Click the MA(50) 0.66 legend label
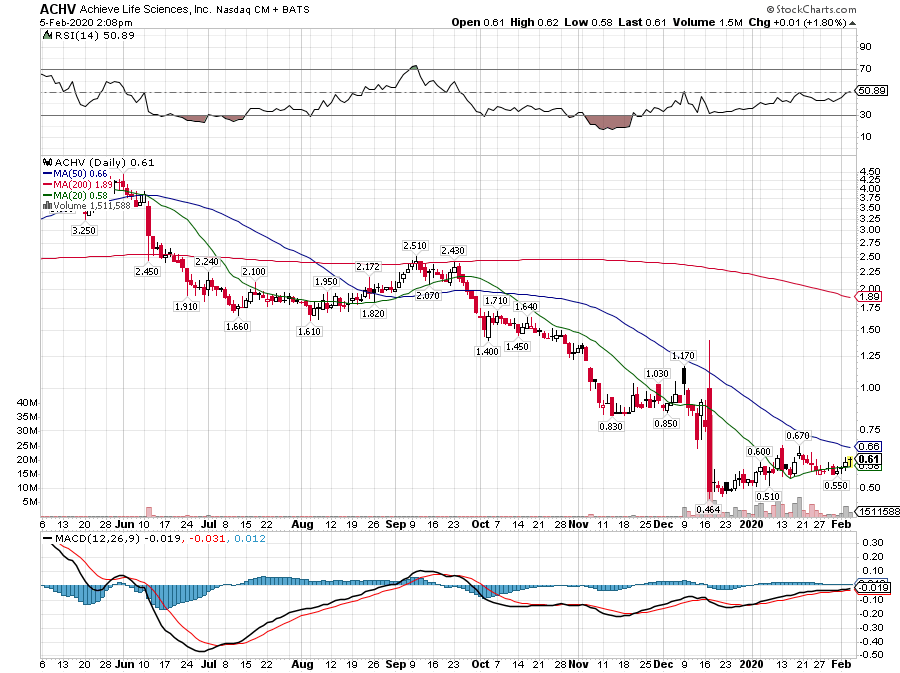Viewport: 900px width, 673px height. click(x=80, y=174)
